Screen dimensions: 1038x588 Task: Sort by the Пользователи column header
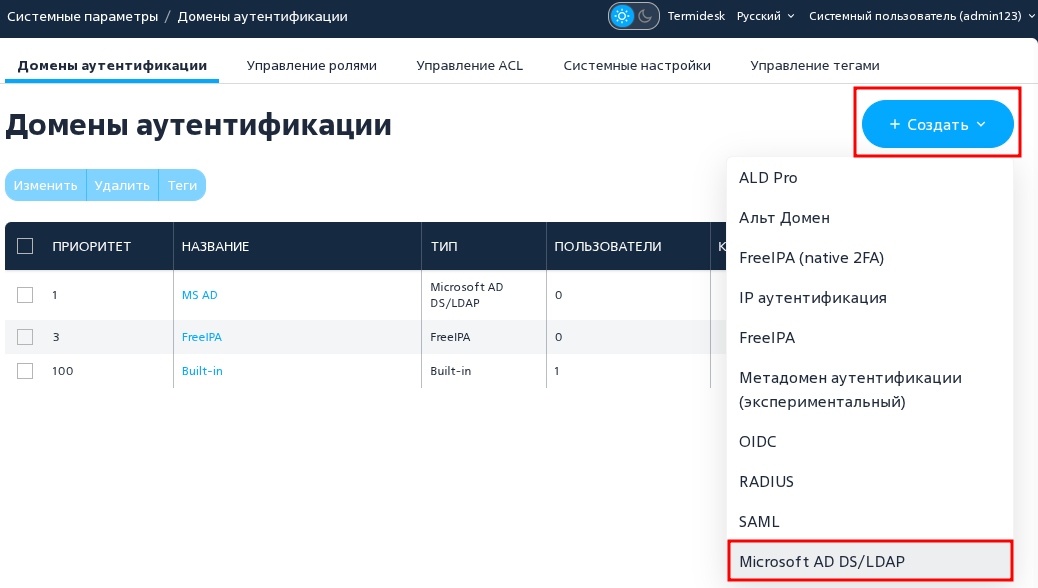(x=608, y=246)
